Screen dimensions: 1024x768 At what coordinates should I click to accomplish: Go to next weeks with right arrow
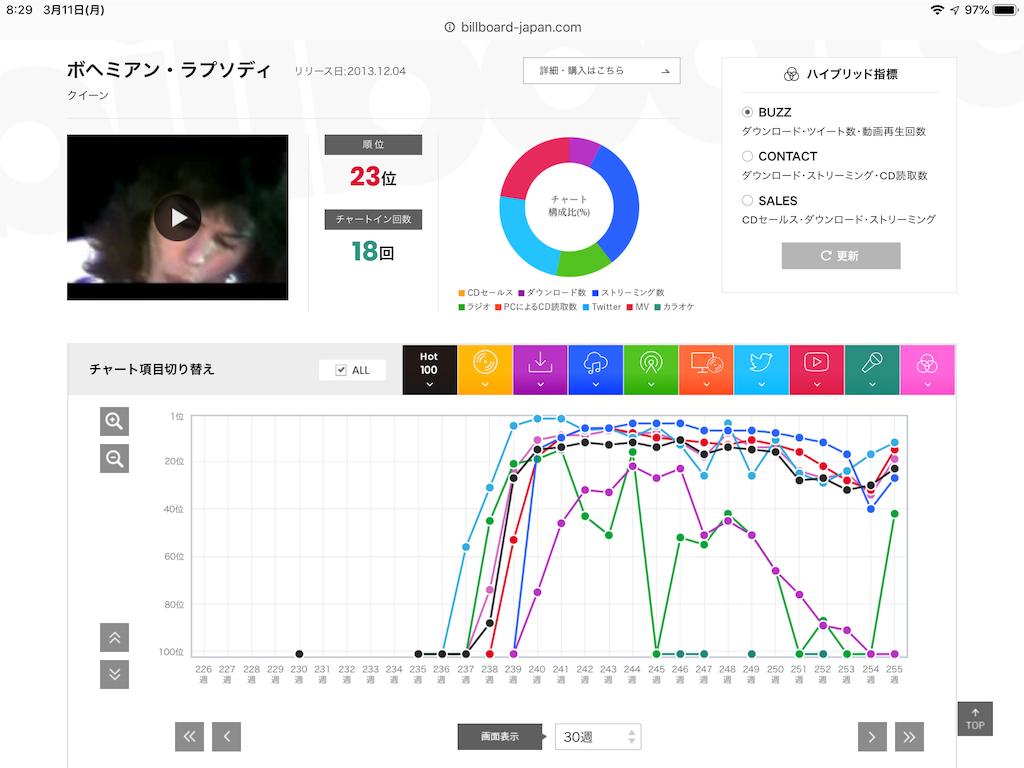872,737
